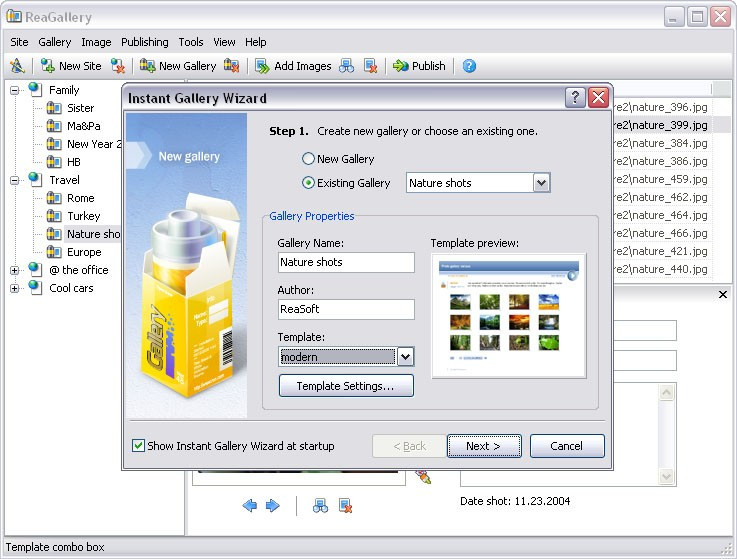The width and height of the screenshot is (737, 559).
Task: Open the Template combo box arrow
Action: (x=405, y=357)
